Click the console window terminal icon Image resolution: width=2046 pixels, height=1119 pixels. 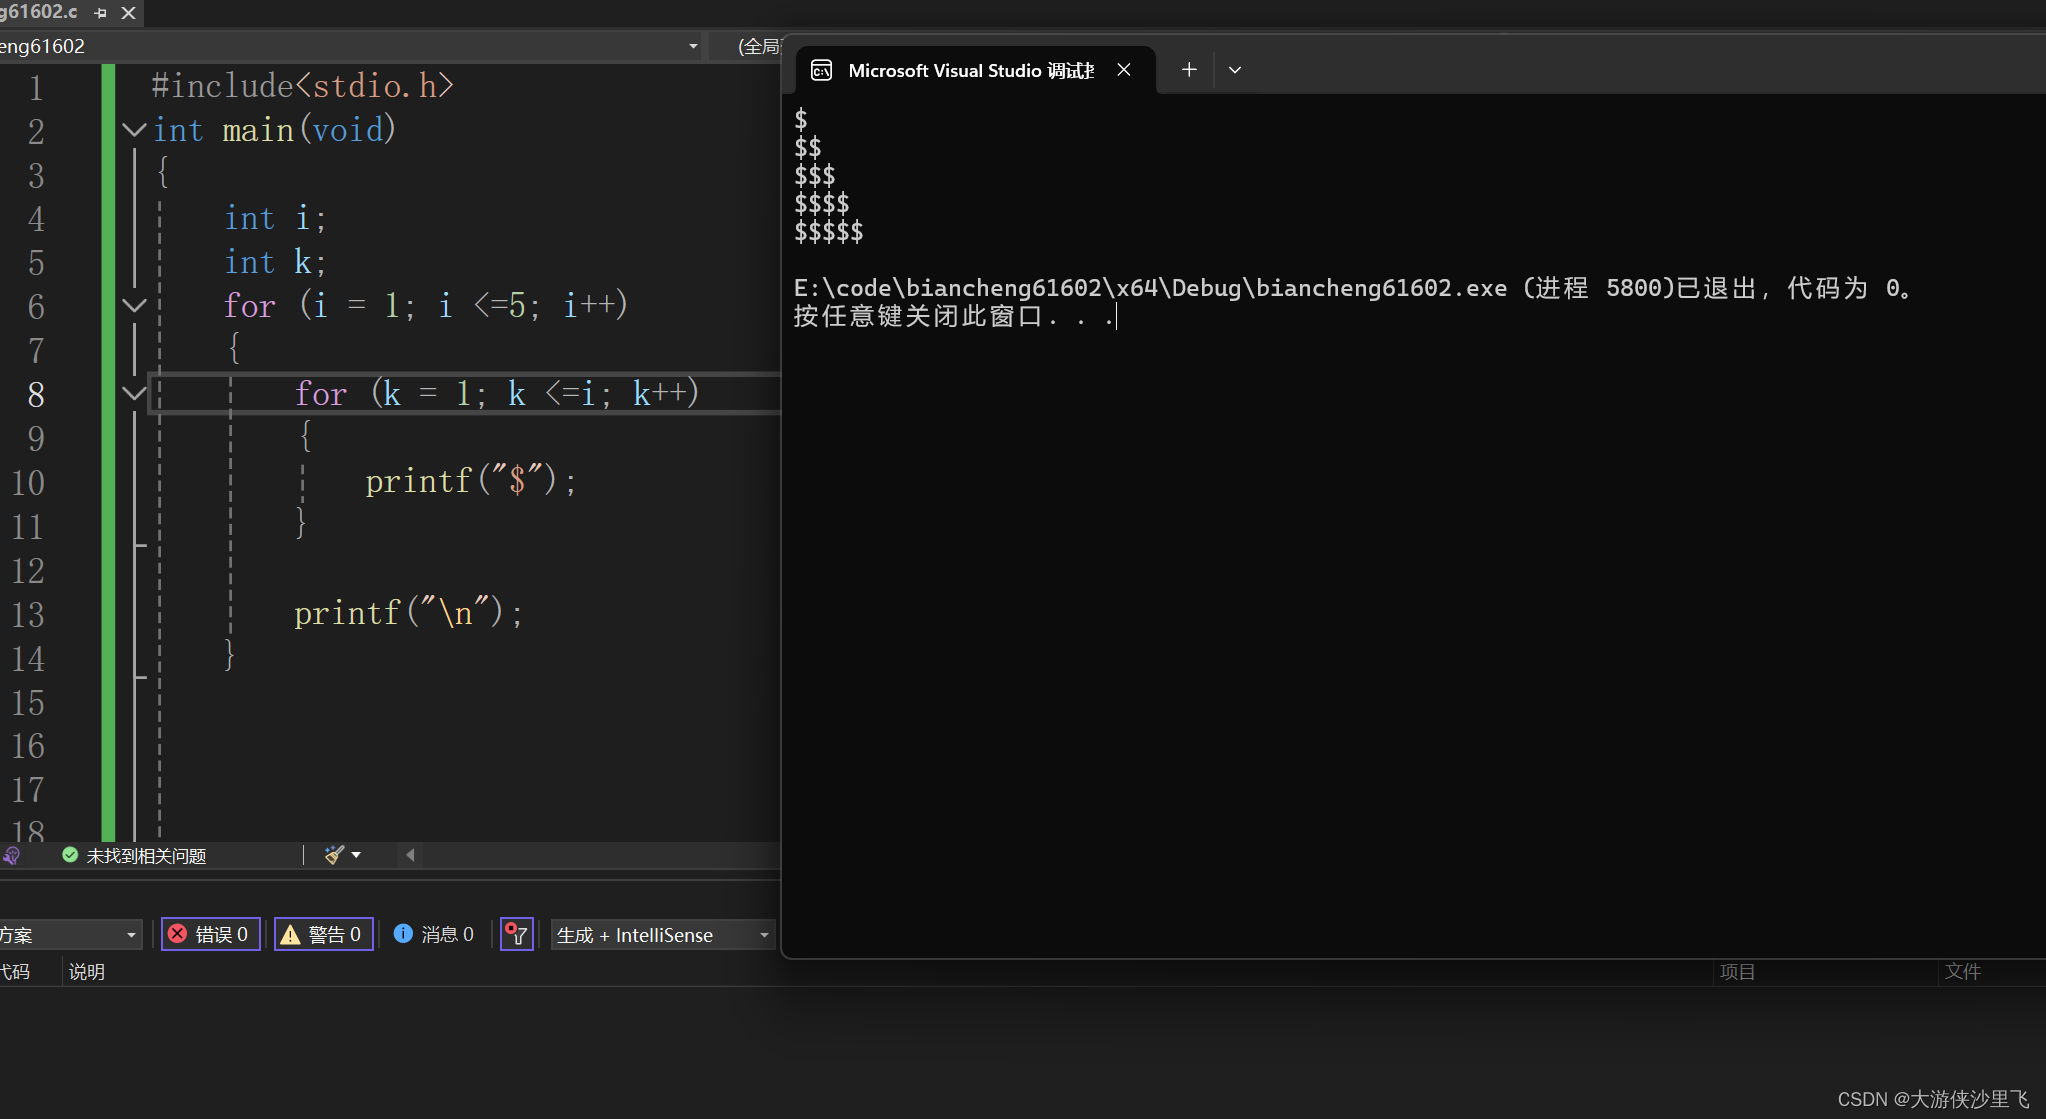tap(821, 70)
